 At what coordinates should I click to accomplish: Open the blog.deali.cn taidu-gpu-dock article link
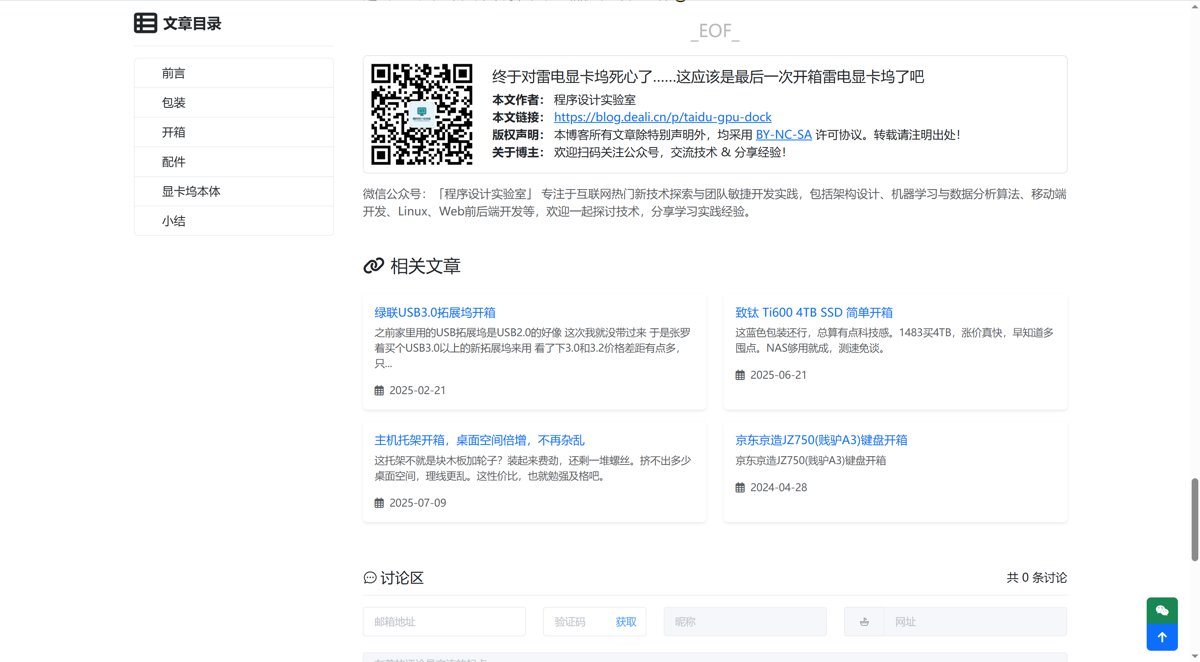point(662,117)
